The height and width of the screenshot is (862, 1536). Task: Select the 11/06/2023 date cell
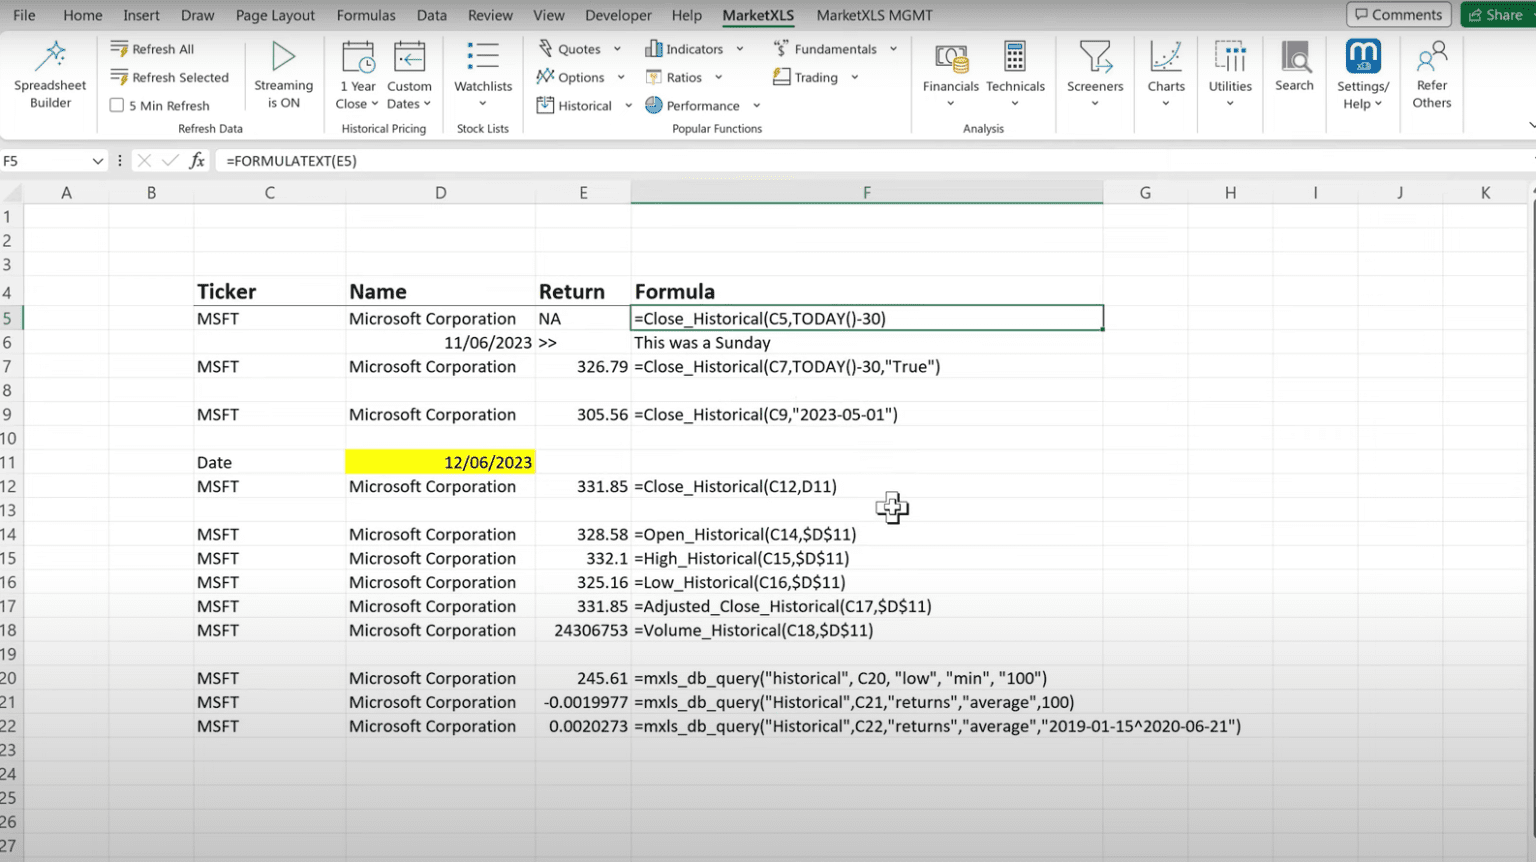pos(440,342)
